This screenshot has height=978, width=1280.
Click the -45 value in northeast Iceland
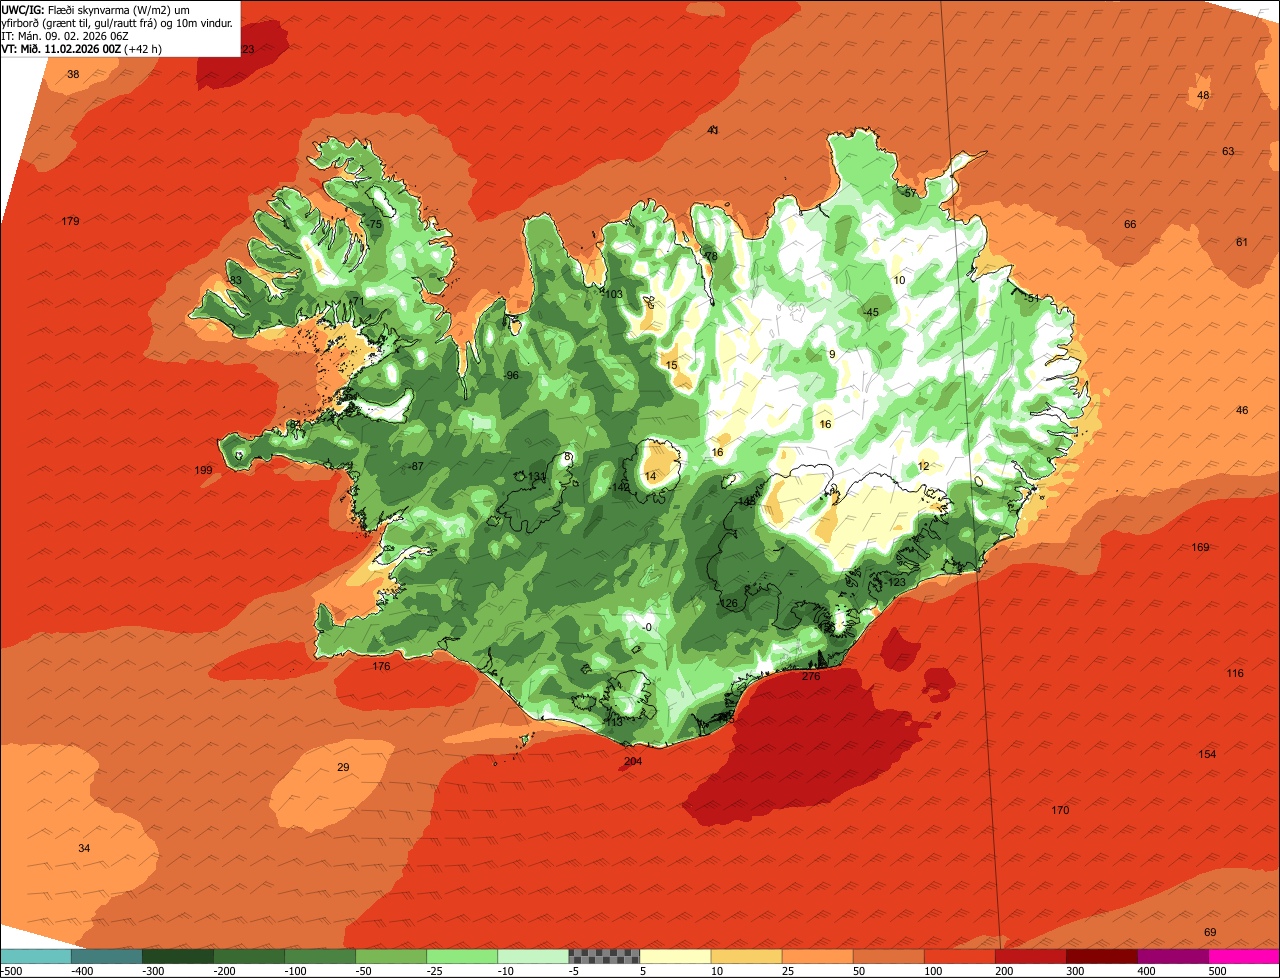(x=870, y=313)
